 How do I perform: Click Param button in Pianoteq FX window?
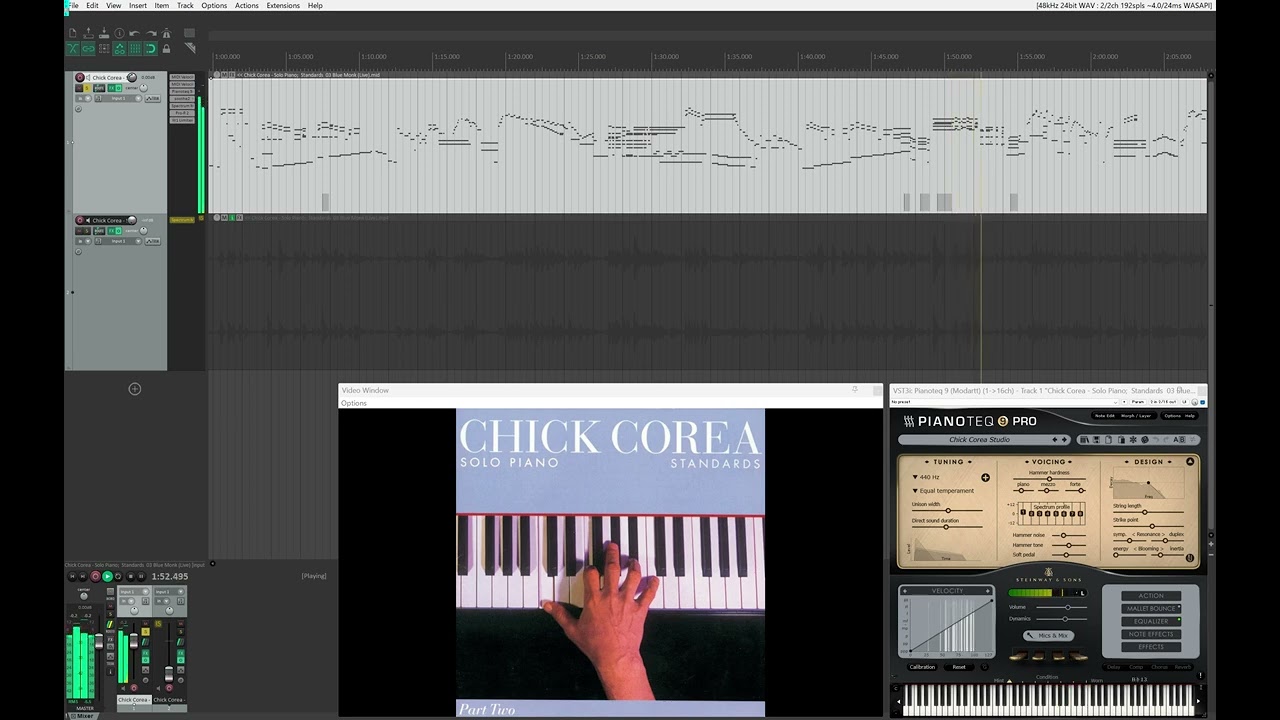[1138, 402]
